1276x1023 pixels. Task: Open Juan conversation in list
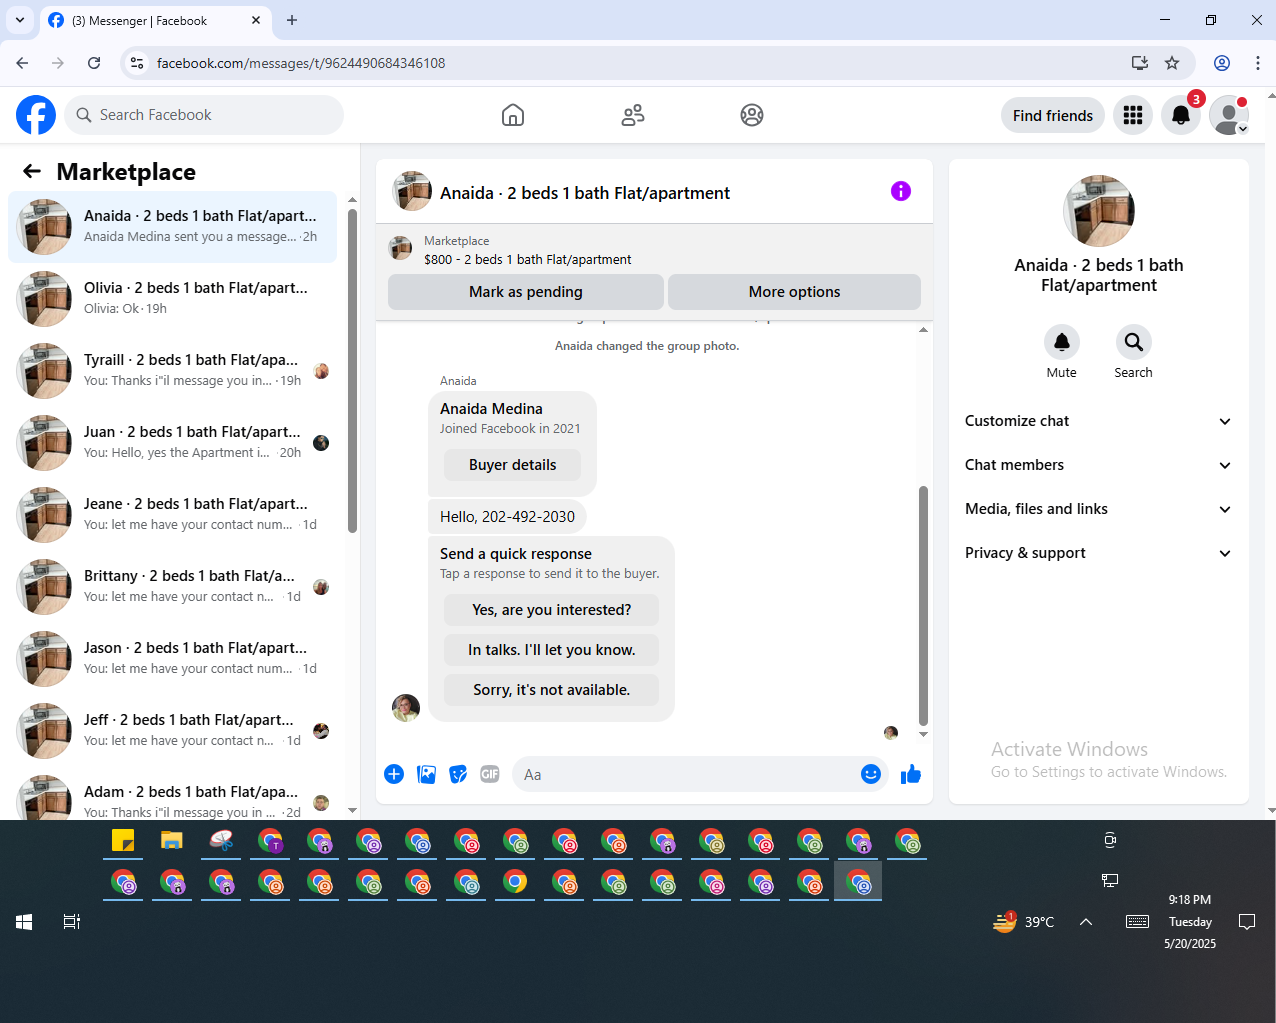172,443
